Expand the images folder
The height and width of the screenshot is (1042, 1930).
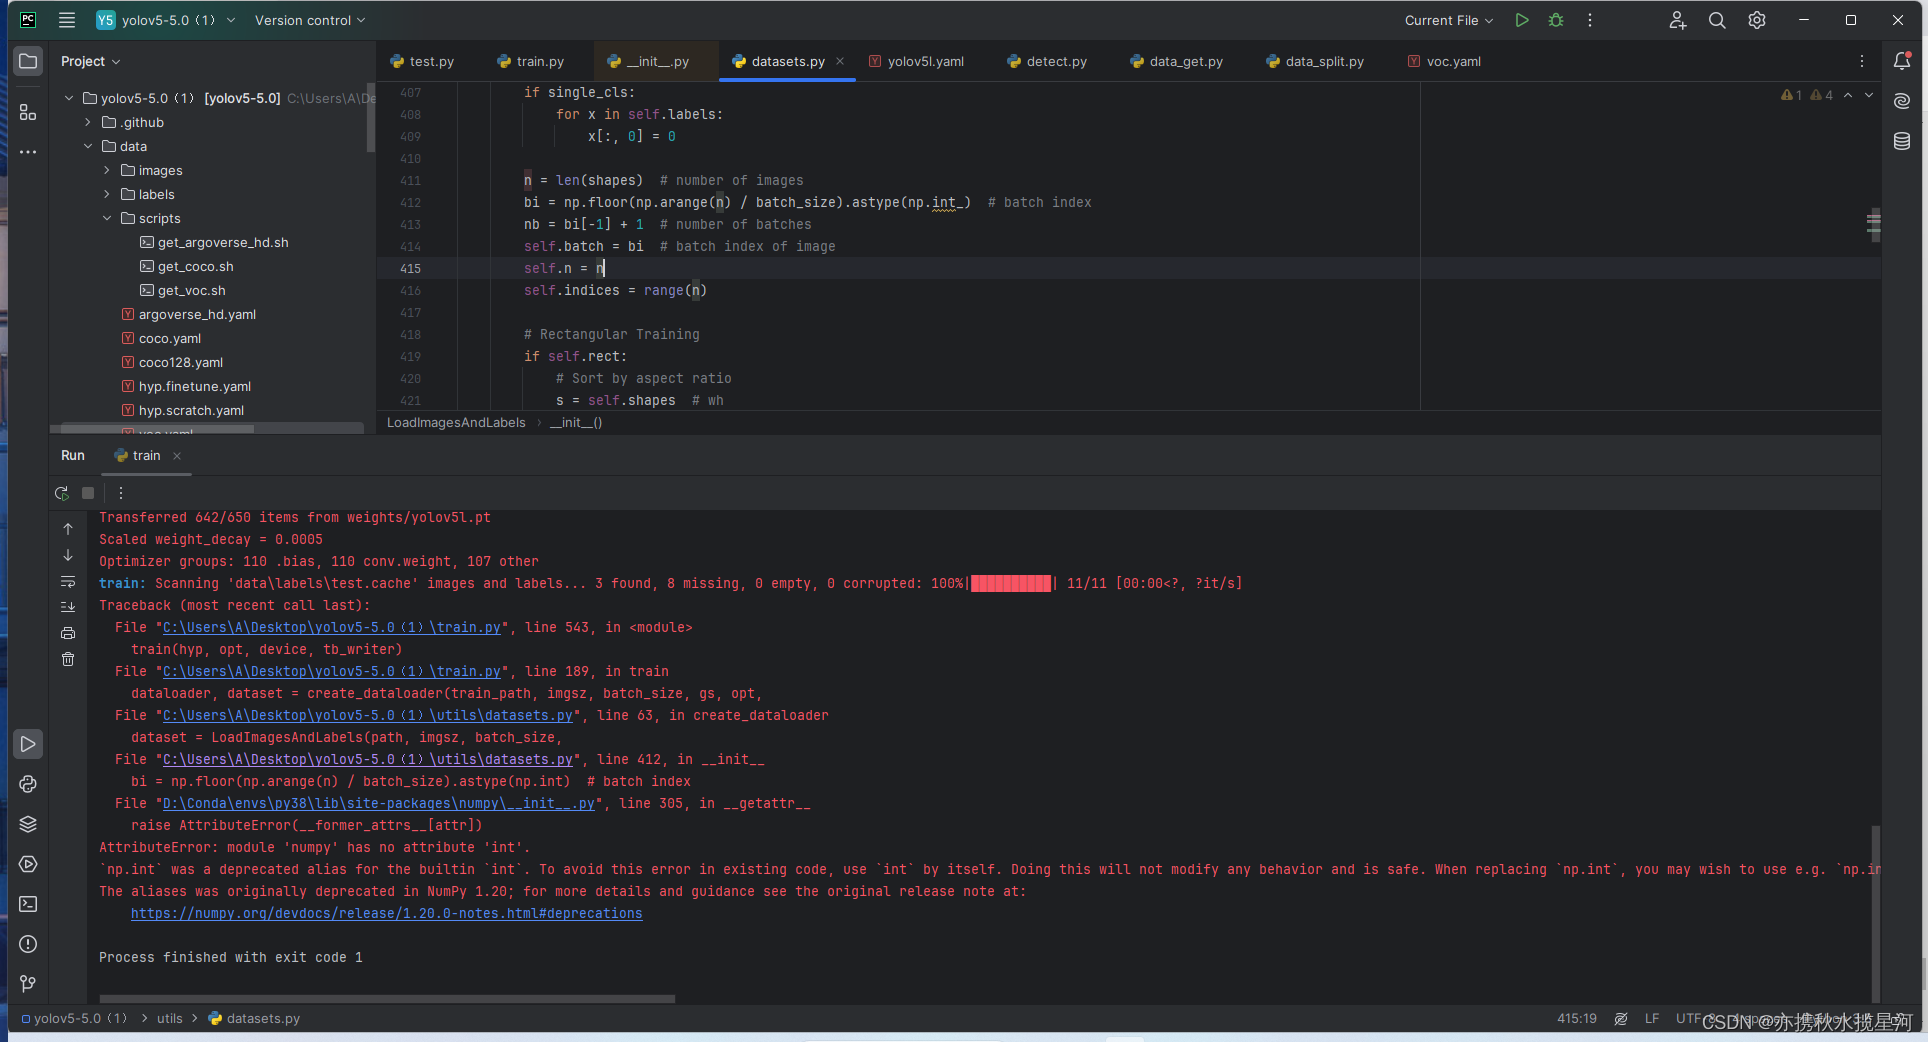(107, 170)
